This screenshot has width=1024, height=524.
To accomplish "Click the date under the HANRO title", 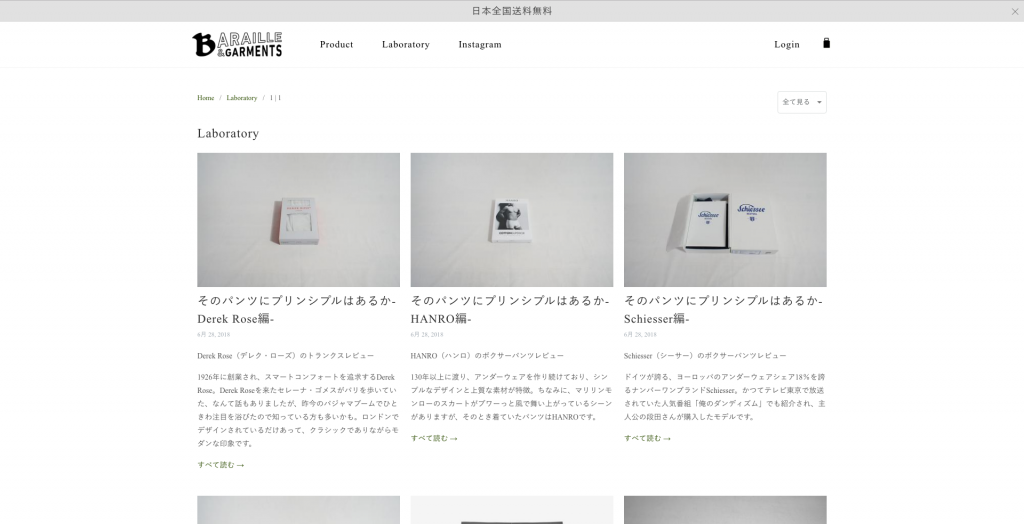I will click(427, 335).
